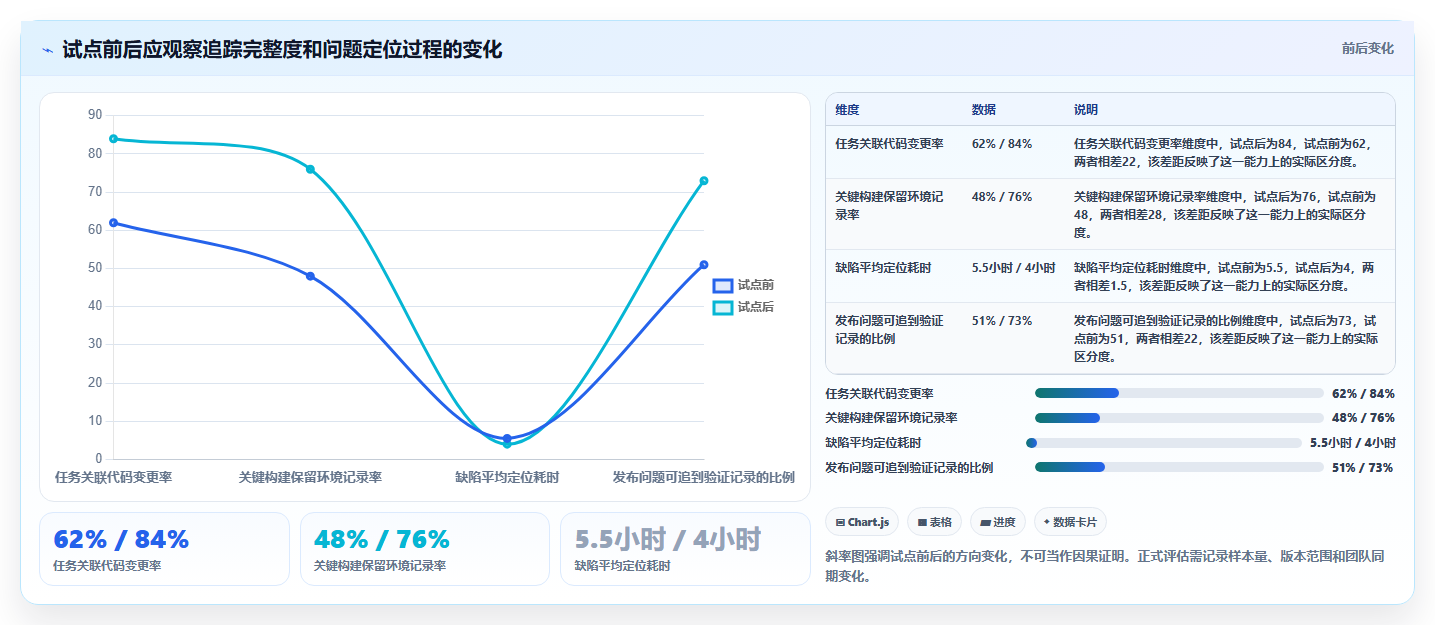Select the 数据卡片 tag chip

(x=1070, y=522)
